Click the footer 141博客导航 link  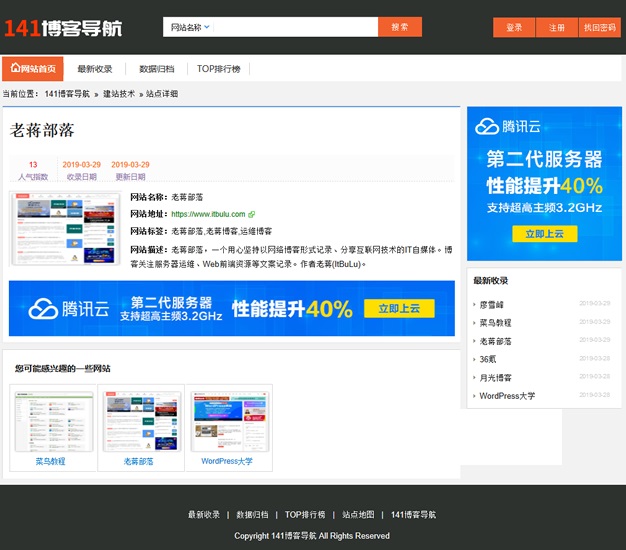pos(413,515)
